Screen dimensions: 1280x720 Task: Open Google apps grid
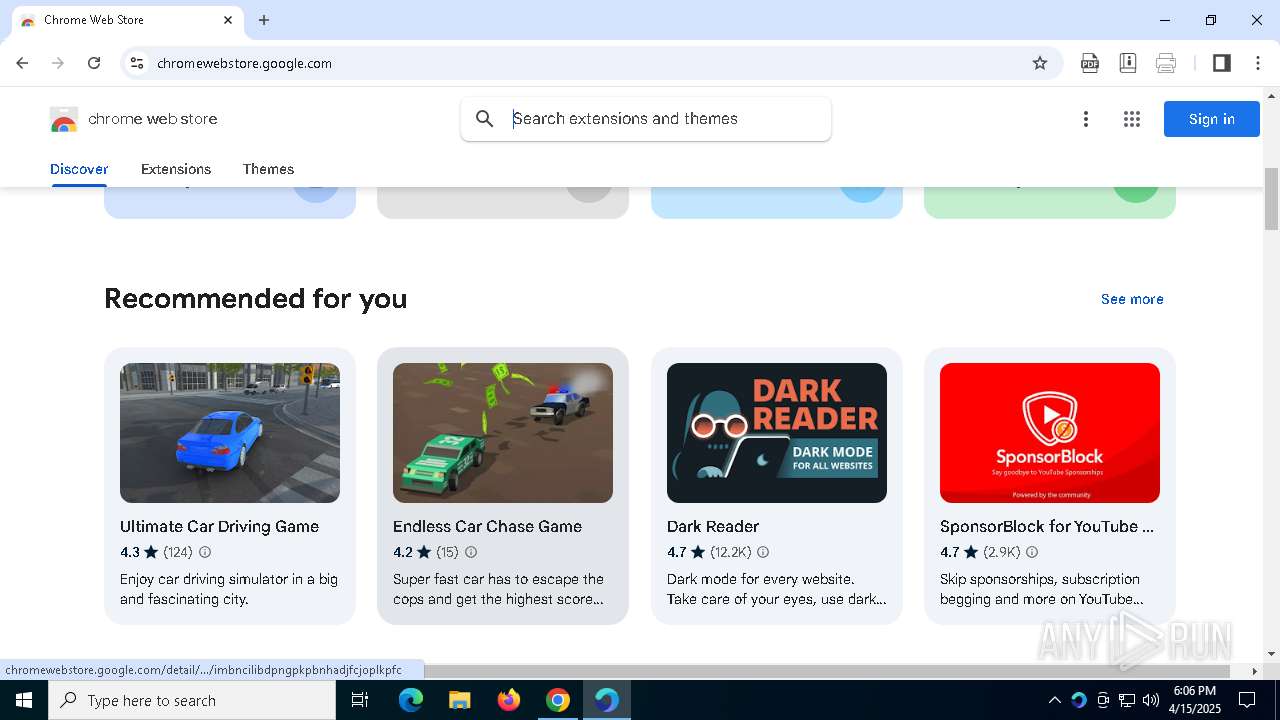[x=1132, y=119]
